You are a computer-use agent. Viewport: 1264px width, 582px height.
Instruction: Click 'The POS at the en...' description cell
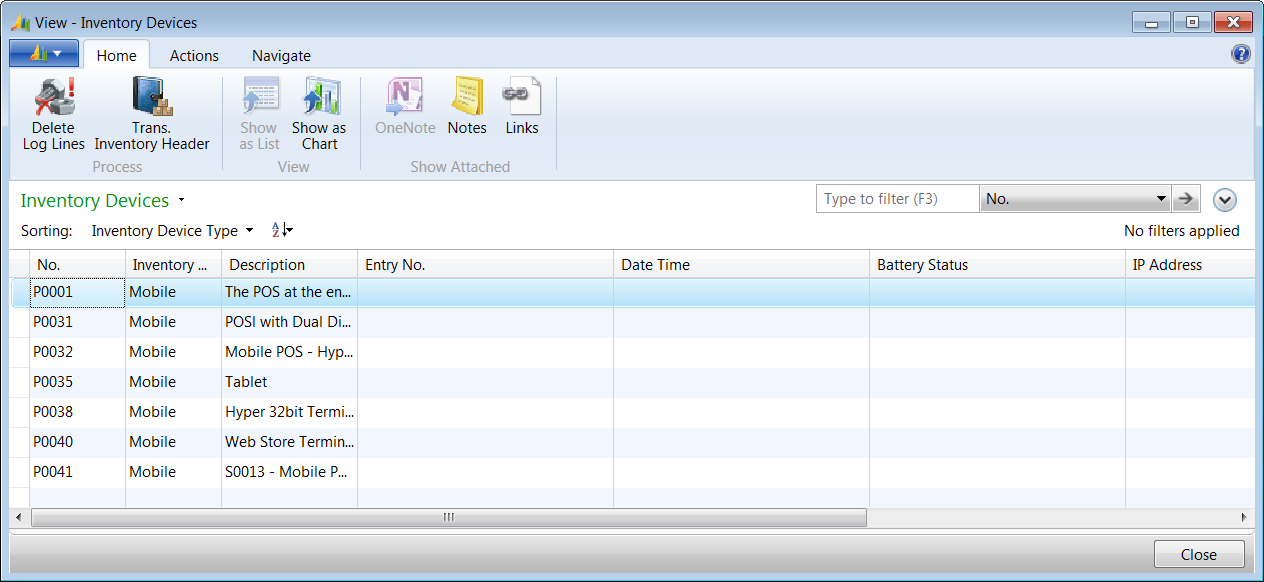click(289, 292)
